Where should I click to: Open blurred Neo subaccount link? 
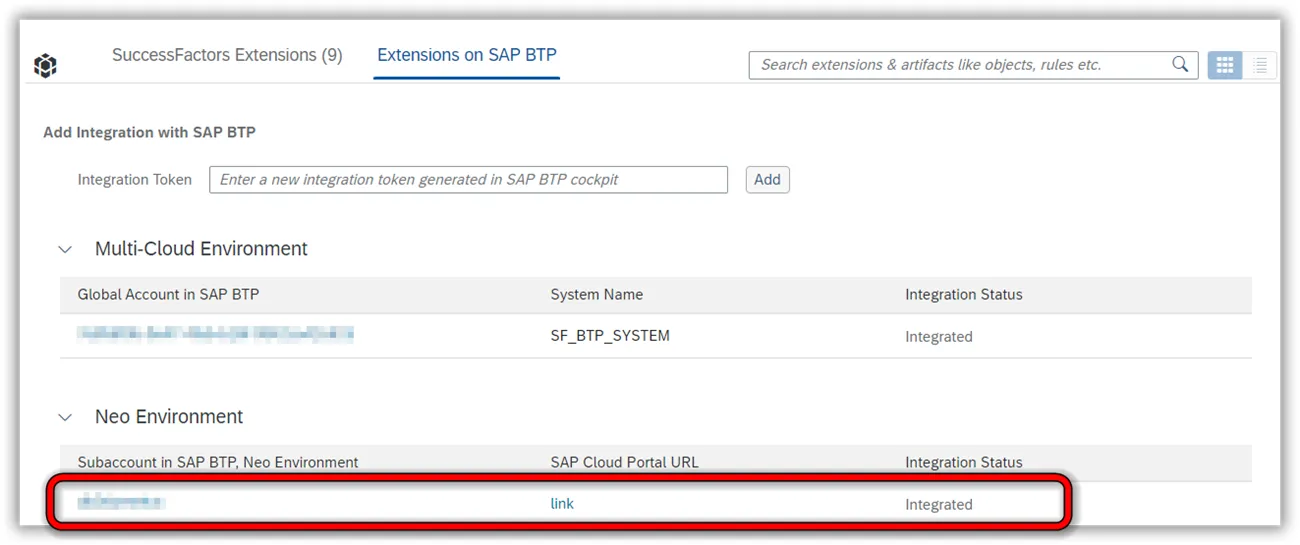[121, 502]
